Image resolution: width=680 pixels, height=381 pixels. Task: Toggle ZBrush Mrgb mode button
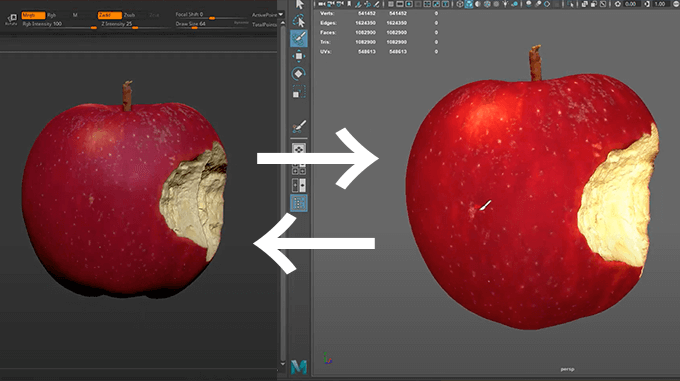(x=33, y=15)
